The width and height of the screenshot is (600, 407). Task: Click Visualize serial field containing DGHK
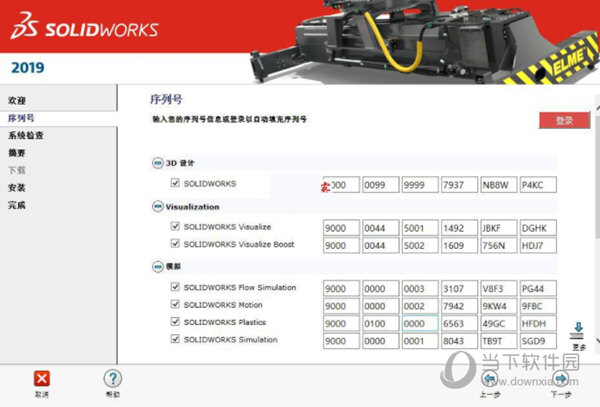[538, 228]
